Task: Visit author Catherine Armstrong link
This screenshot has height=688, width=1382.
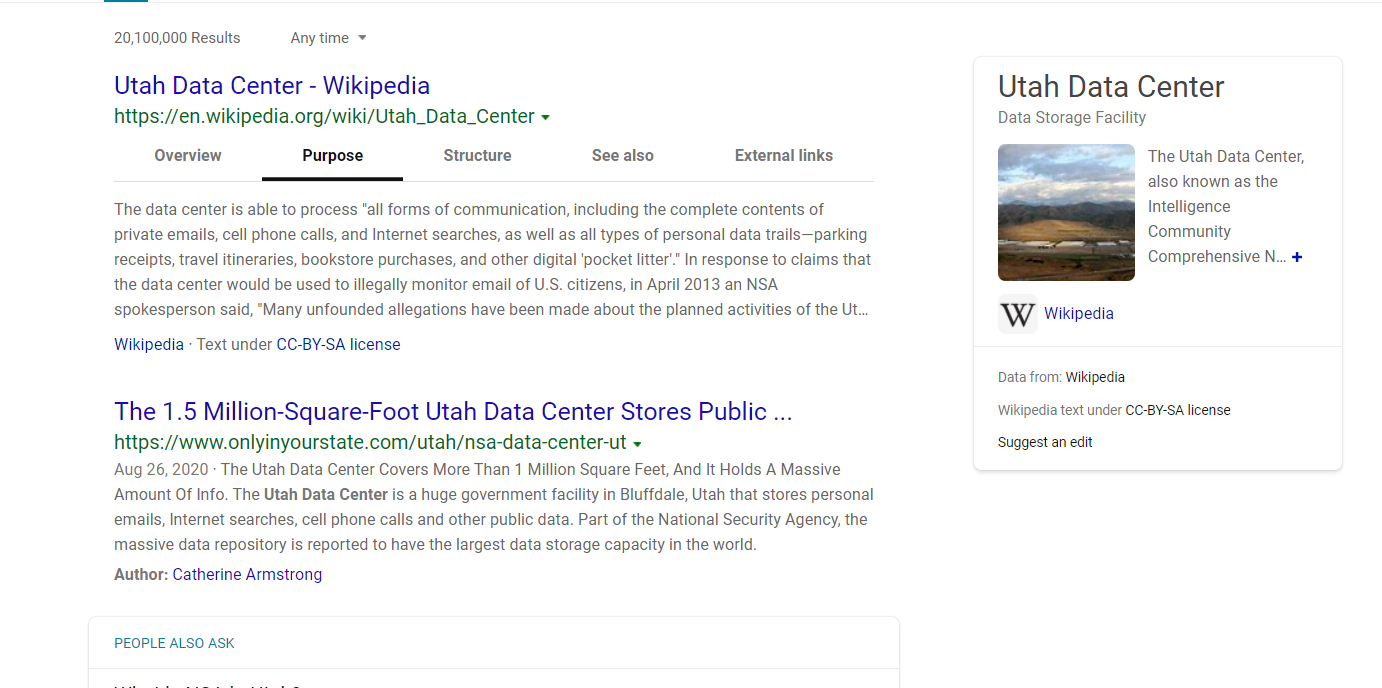Action: (x=247, y=575)
